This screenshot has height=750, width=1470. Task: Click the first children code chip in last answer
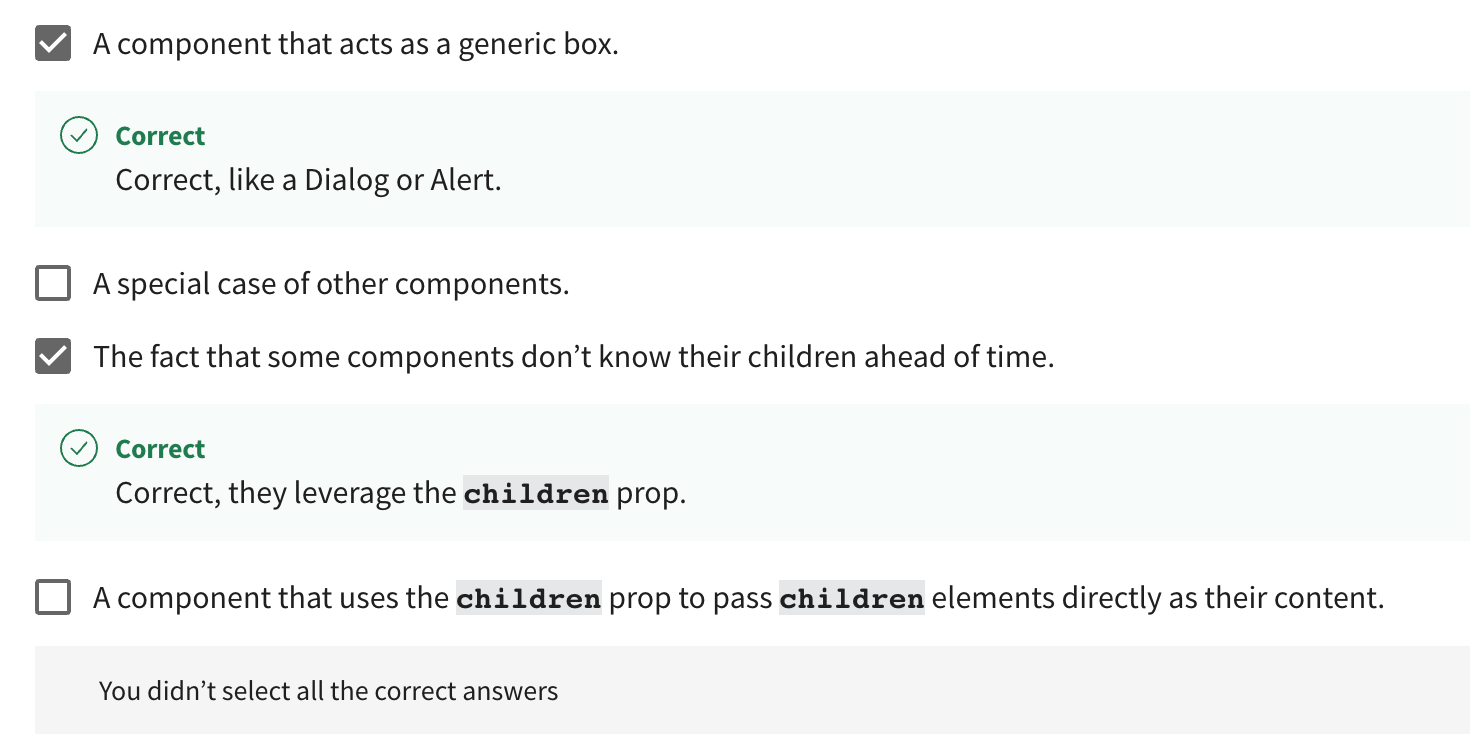[x=527, y=597]
